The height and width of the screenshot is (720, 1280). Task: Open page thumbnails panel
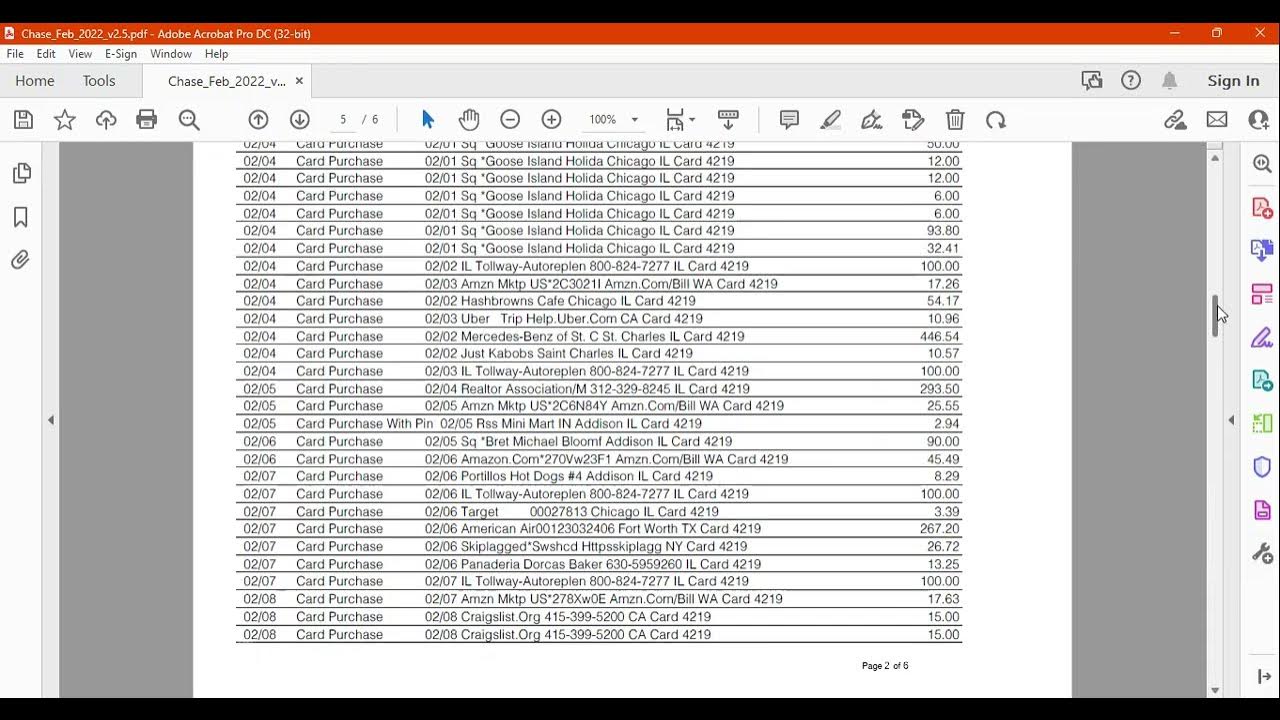(21, 174)
